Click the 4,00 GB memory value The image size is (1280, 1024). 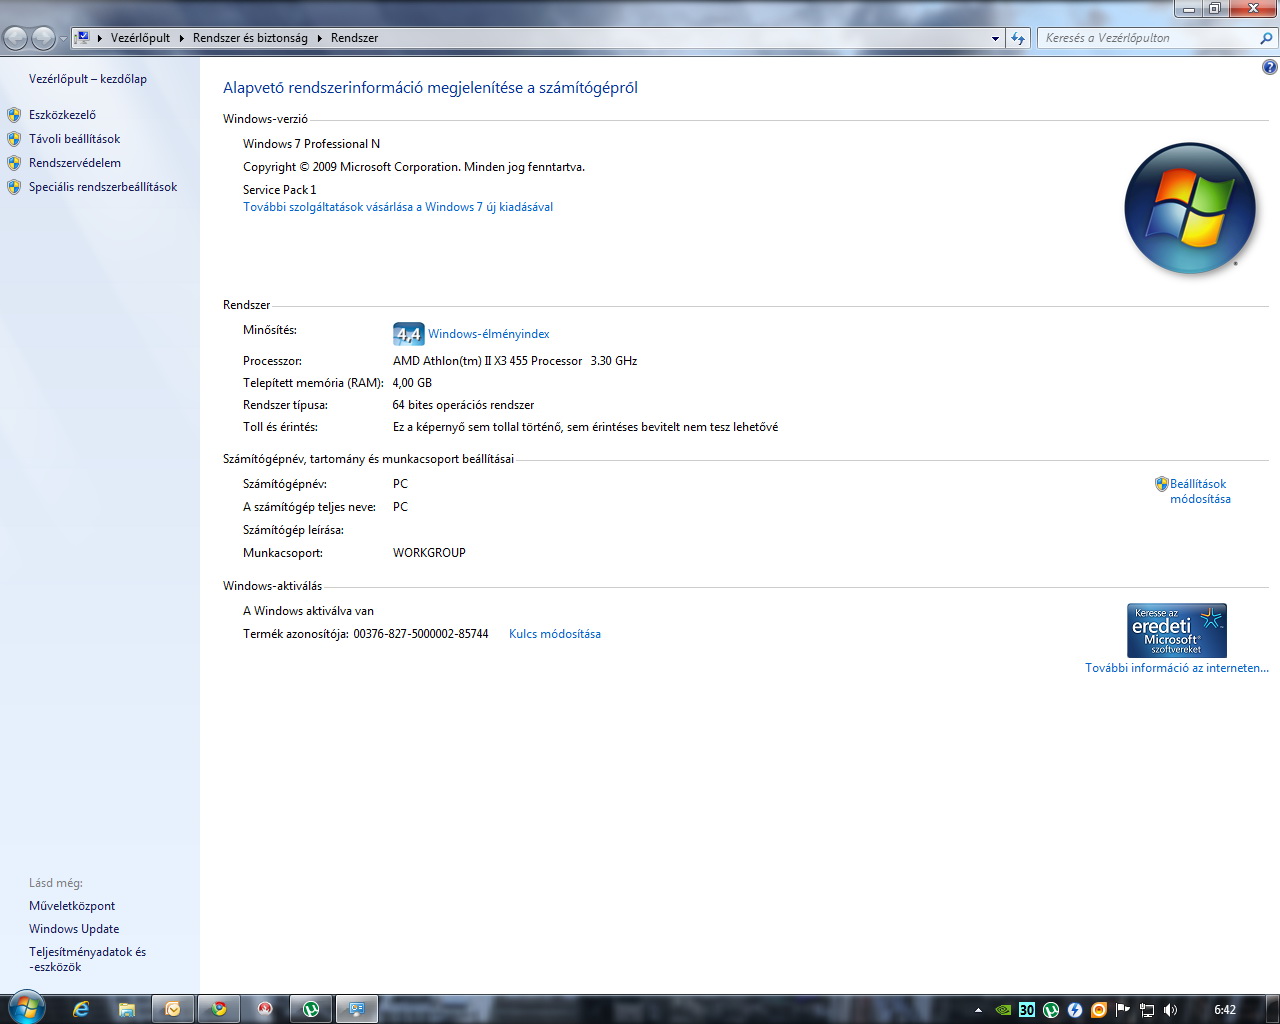click(x=412, y=383)
